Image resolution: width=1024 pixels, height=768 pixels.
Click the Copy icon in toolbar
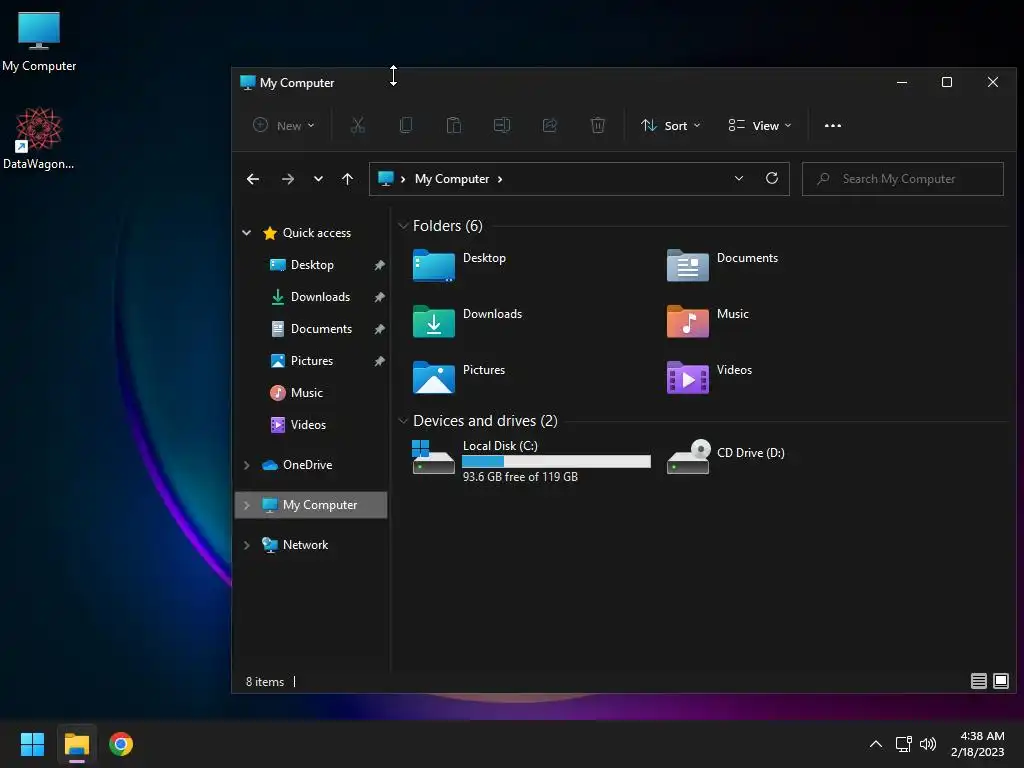406,125
